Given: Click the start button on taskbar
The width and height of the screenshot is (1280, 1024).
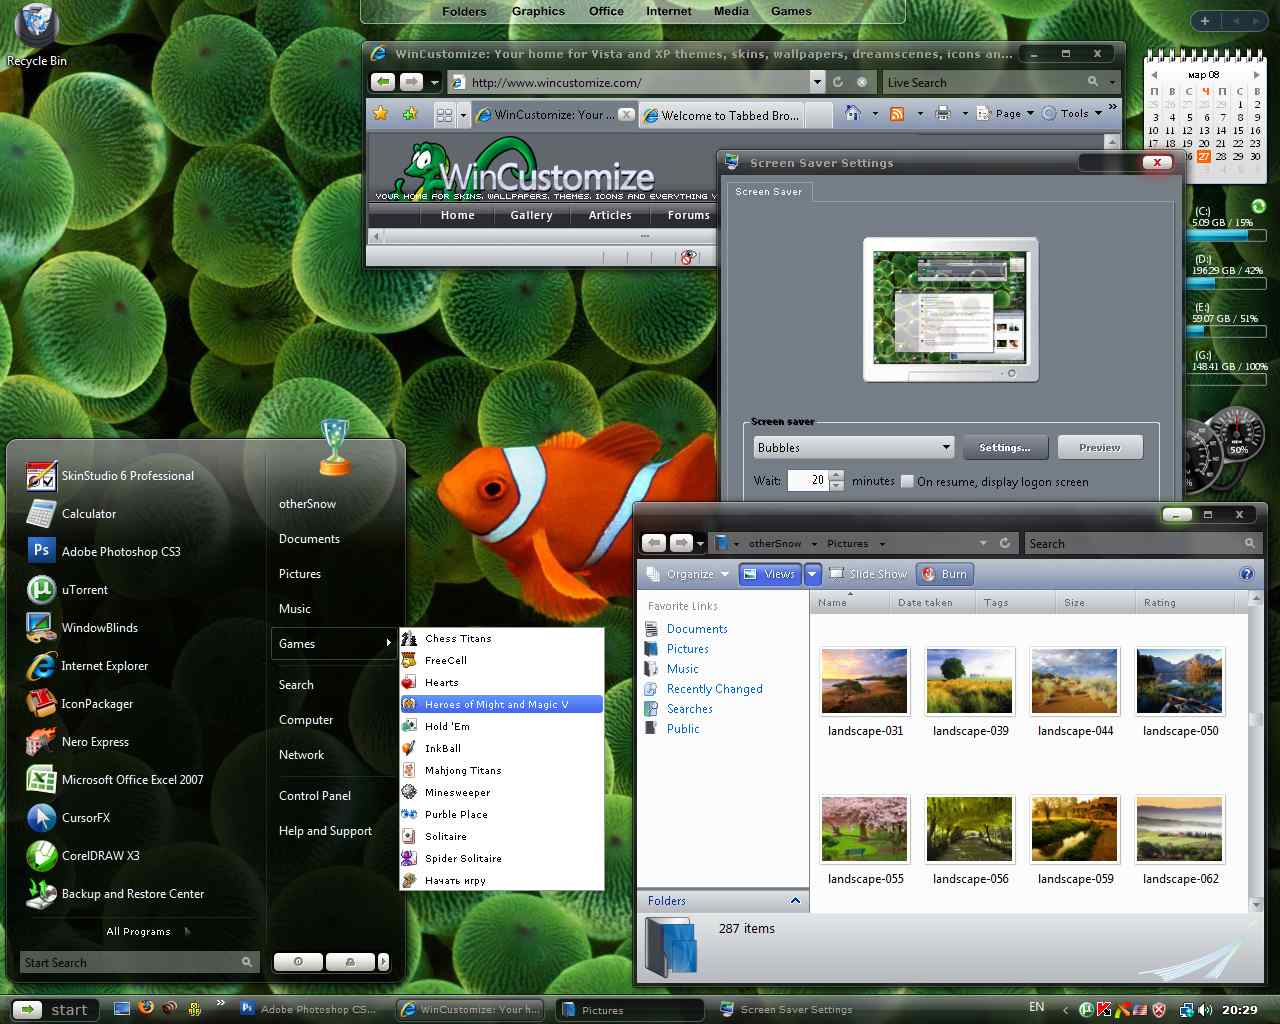Looking at the screenshot, I should (x=54, y=1009).
